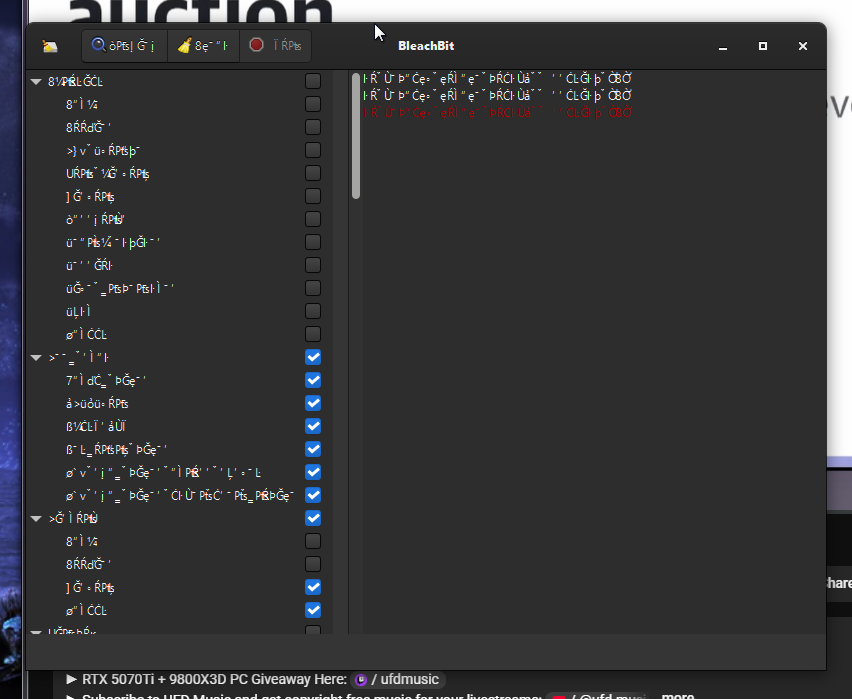Select the first group's header row label

click(x=76, y=82)
